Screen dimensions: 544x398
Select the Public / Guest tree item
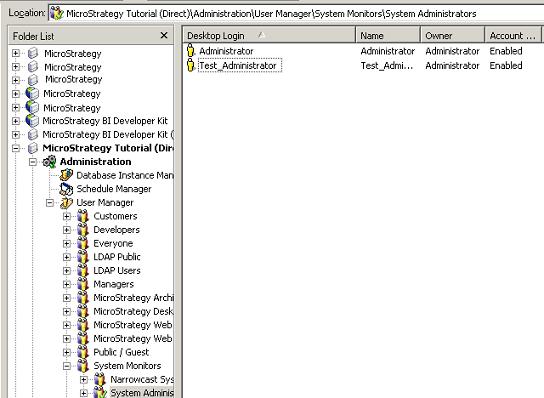[121, 352]
